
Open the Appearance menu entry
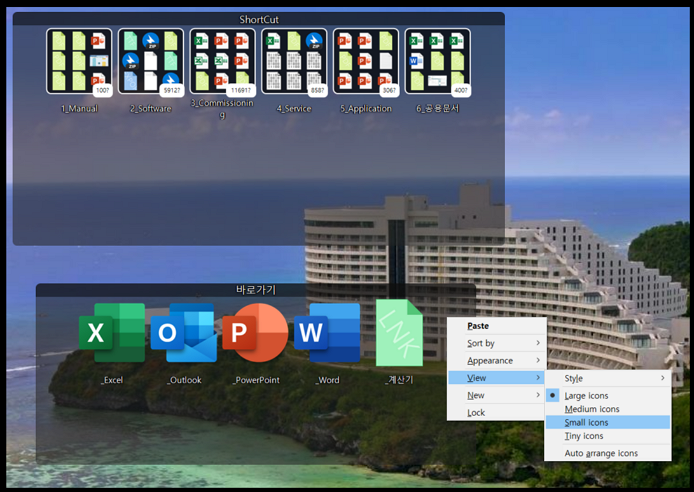click(x=497, y=361)
